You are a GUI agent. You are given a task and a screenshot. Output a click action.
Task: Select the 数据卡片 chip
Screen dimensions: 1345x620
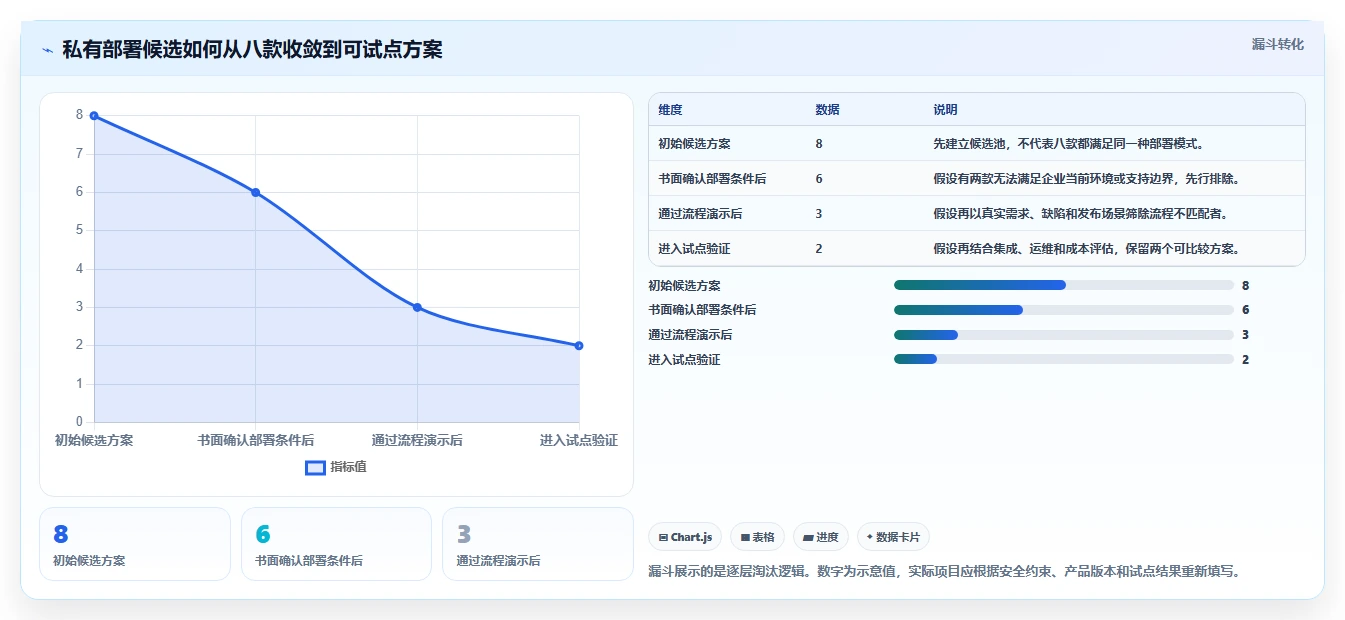pyautogui.click(x=893, y=537)
